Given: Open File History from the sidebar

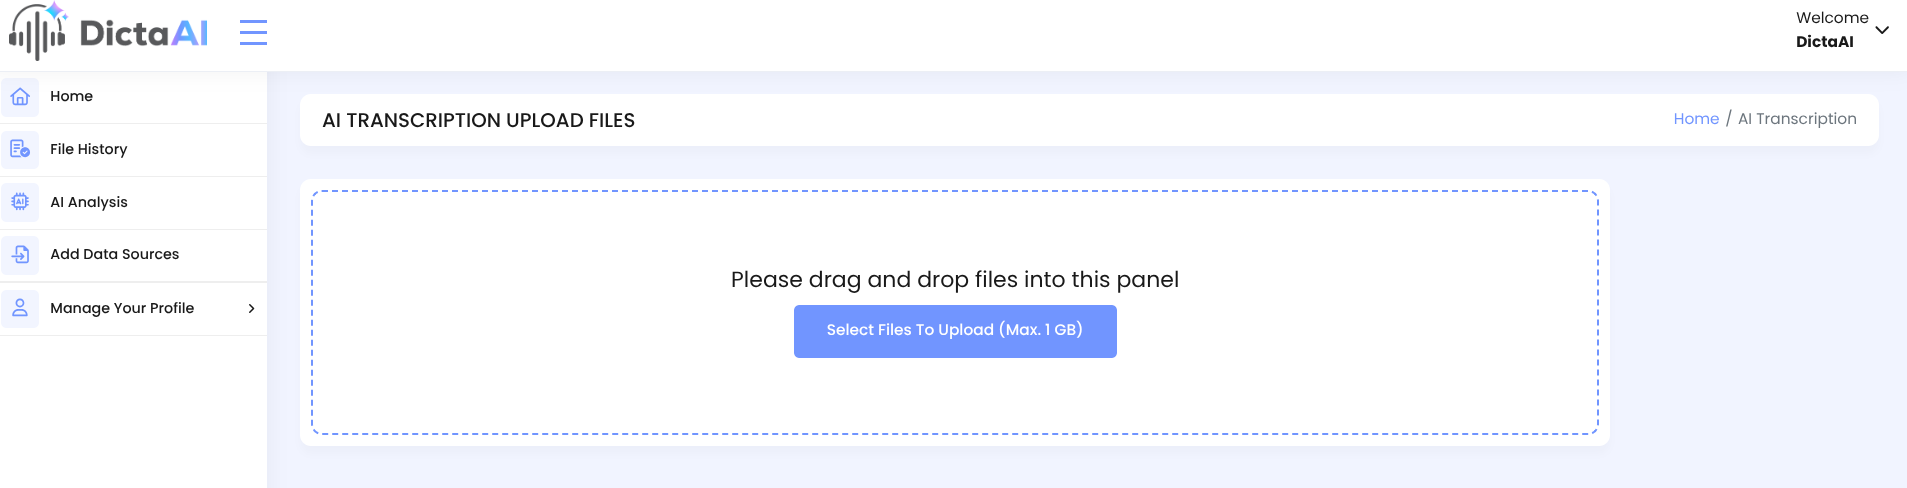Looking at the screenshot, I should click(133, 150).
